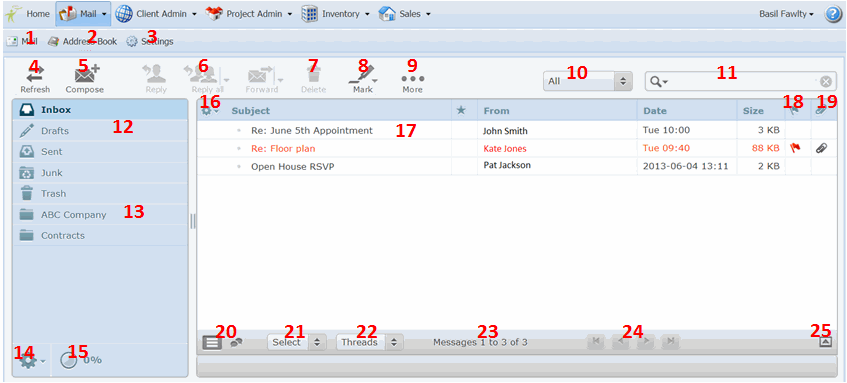Toggle read dot for Re: Floor plan
The image size is (847, 383).
[239, 149]
